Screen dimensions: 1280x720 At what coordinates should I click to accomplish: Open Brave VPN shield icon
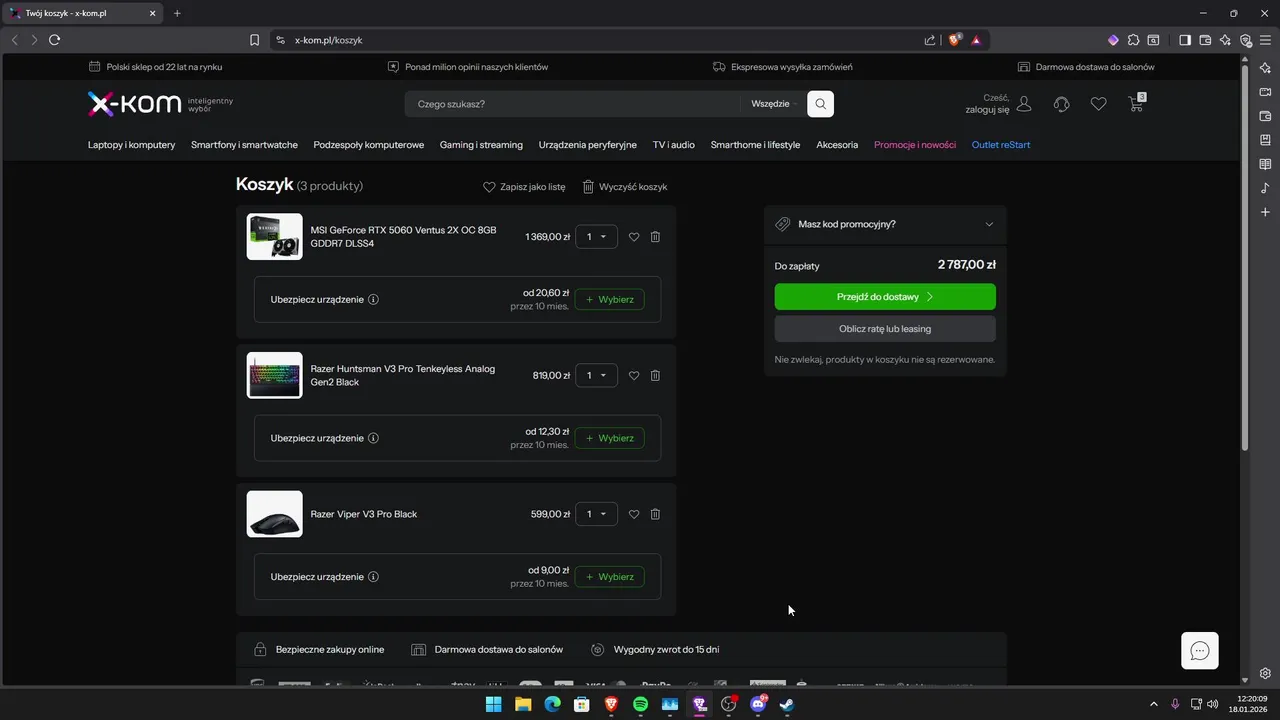pos(1246,40)
